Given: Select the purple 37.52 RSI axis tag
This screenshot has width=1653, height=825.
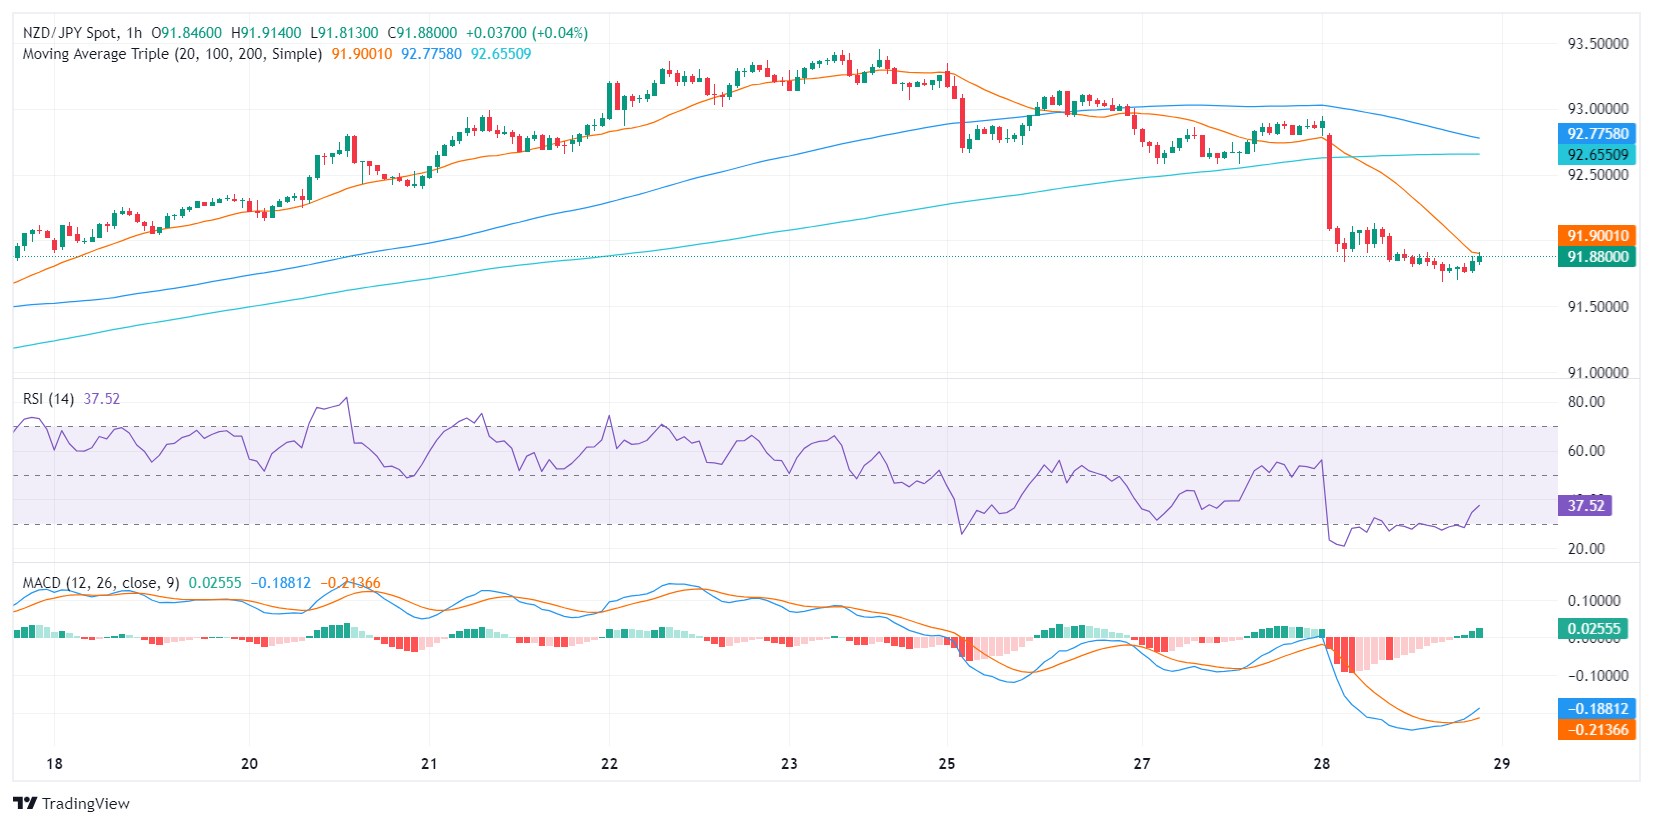Looking at the screenshot, I should pos(1585,506).
